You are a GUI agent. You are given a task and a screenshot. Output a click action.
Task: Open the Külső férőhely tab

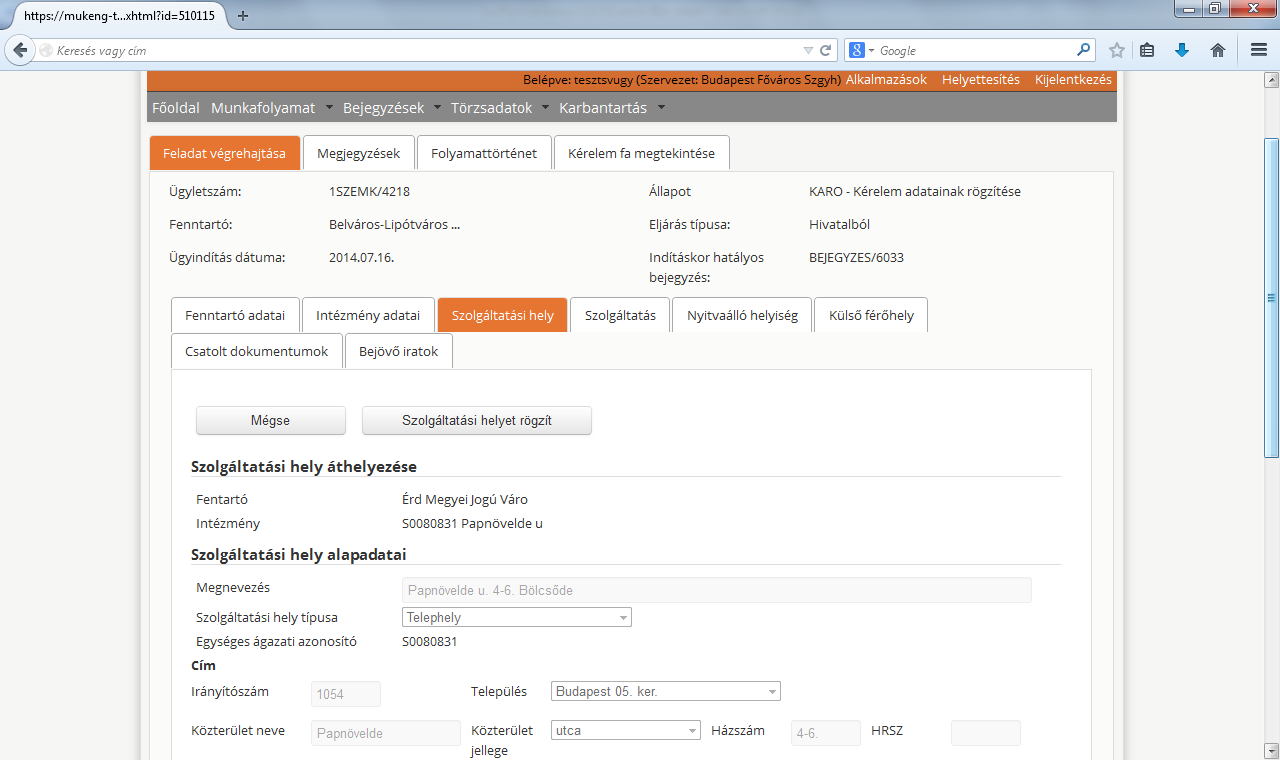(x=871, y=315)
